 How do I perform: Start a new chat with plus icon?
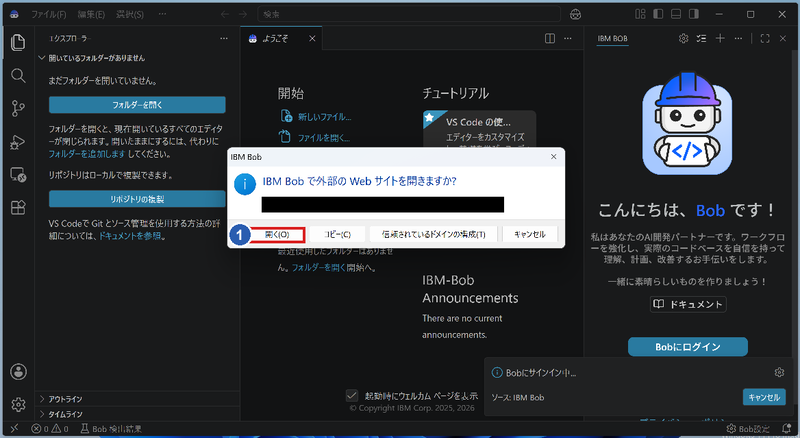tap(720, 38)
